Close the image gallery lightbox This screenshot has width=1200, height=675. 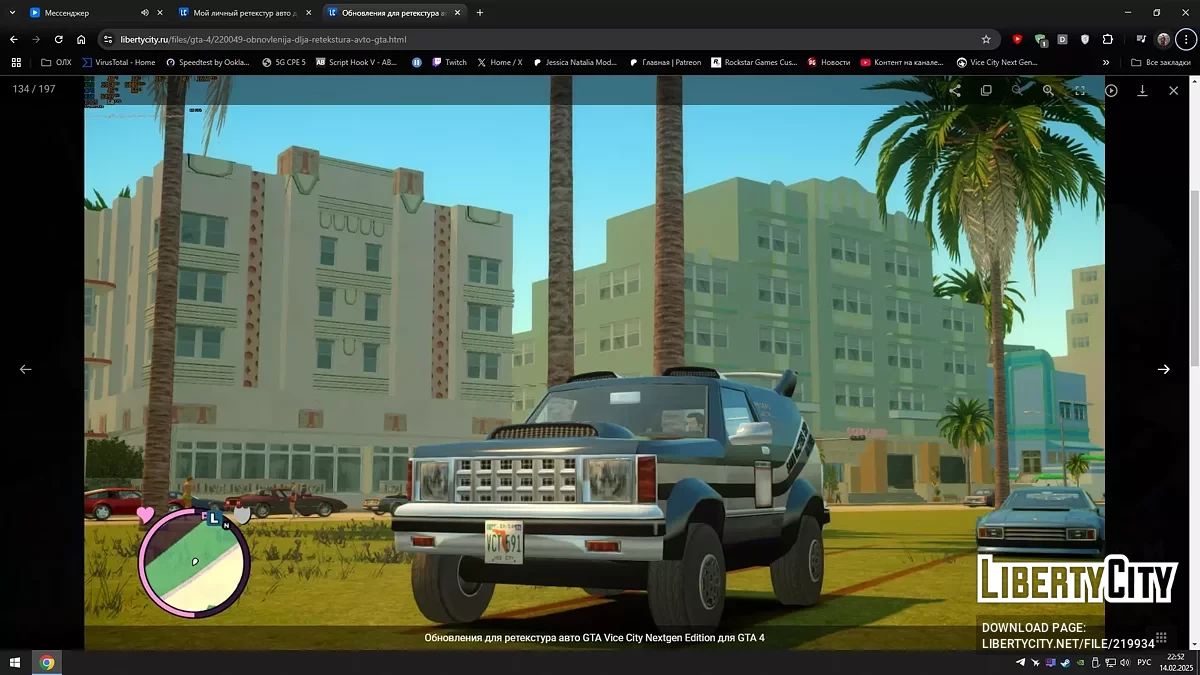pos(1173,90)
